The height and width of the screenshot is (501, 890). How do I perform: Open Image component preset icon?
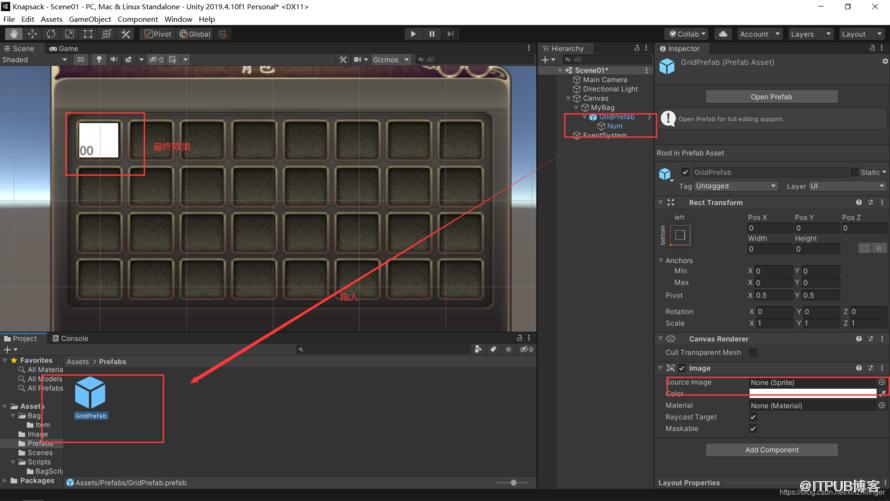tap(870, 369)
